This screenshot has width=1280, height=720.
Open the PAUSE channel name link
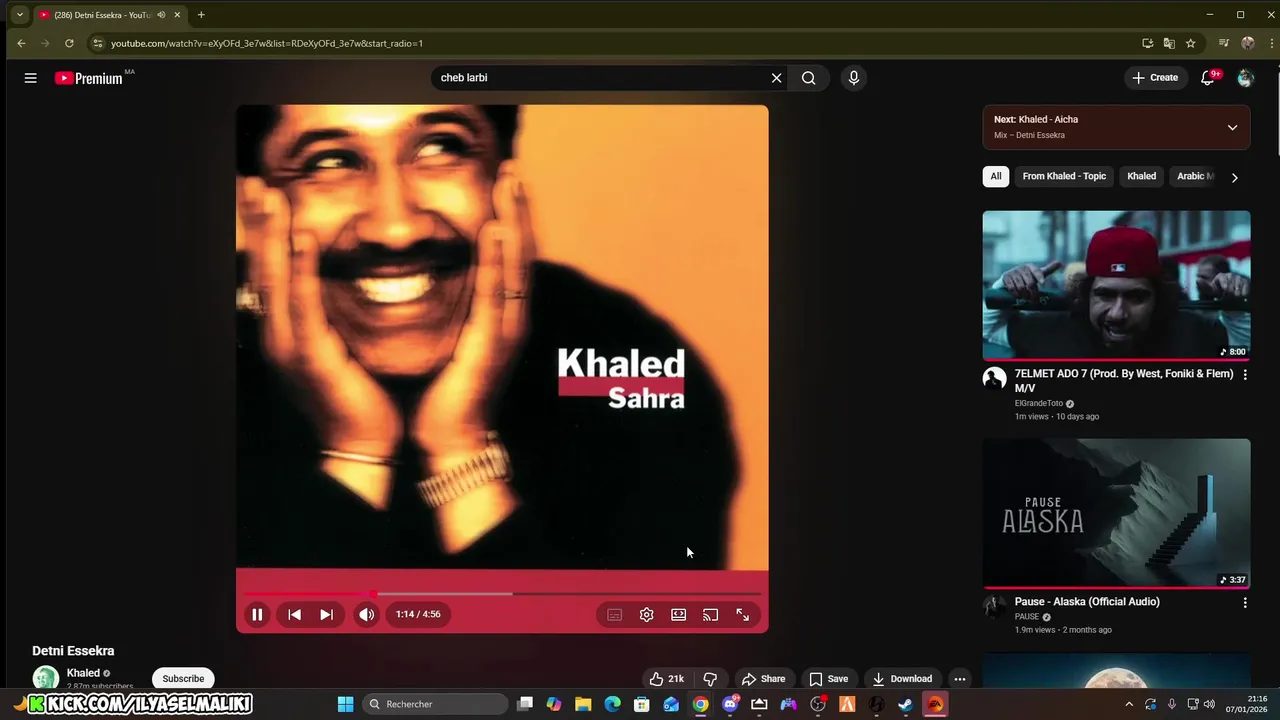(1027, 617)
